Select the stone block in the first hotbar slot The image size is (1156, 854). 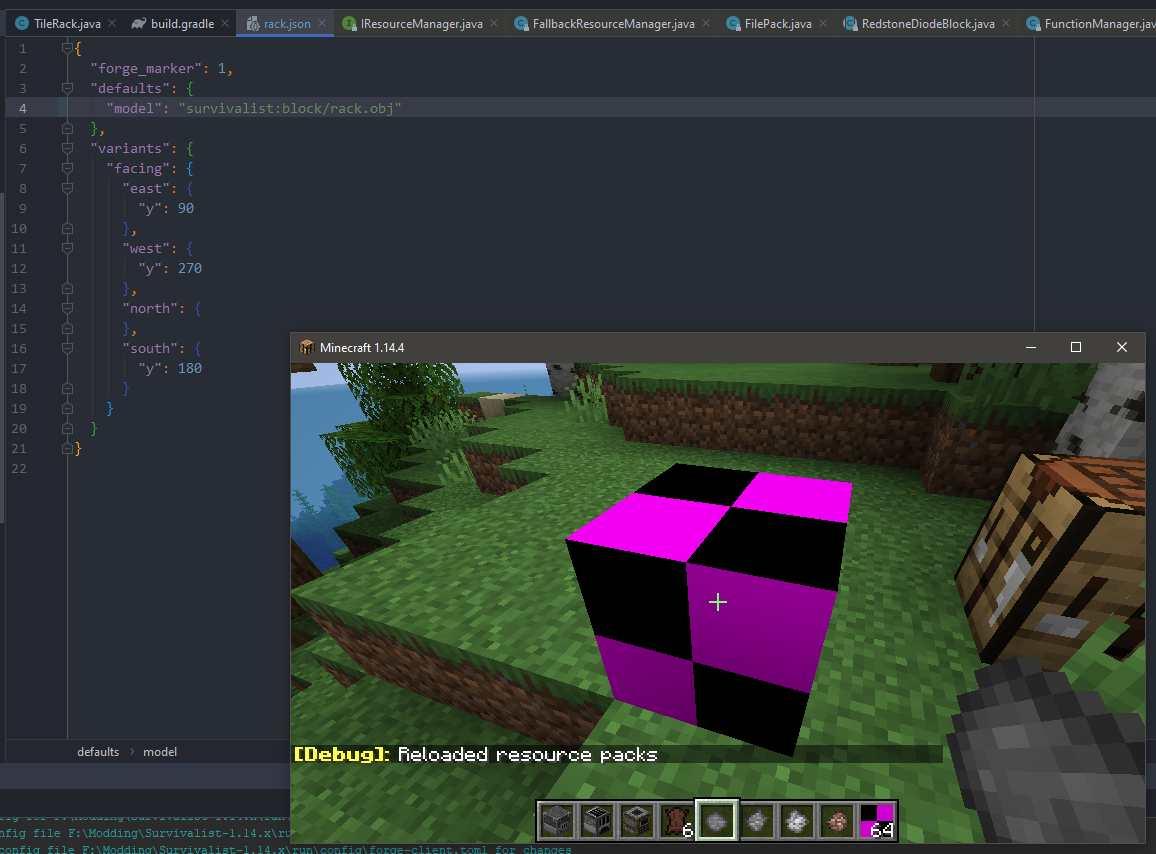(557, 820)
